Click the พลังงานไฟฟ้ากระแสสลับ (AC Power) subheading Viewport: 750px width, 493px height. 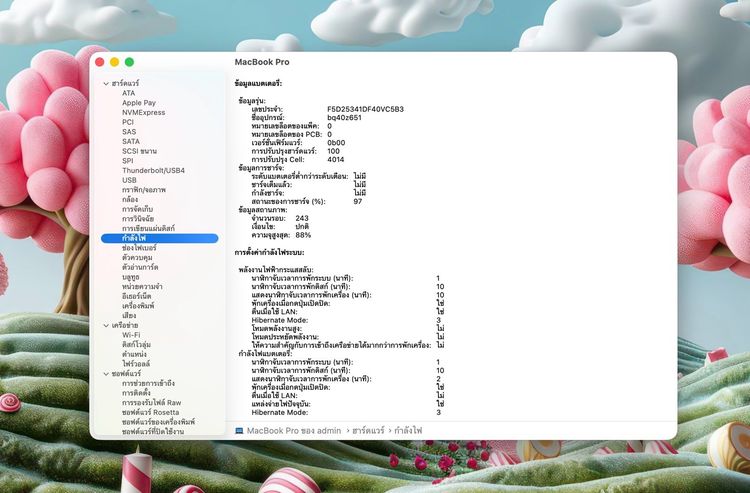tap(276, 270)
